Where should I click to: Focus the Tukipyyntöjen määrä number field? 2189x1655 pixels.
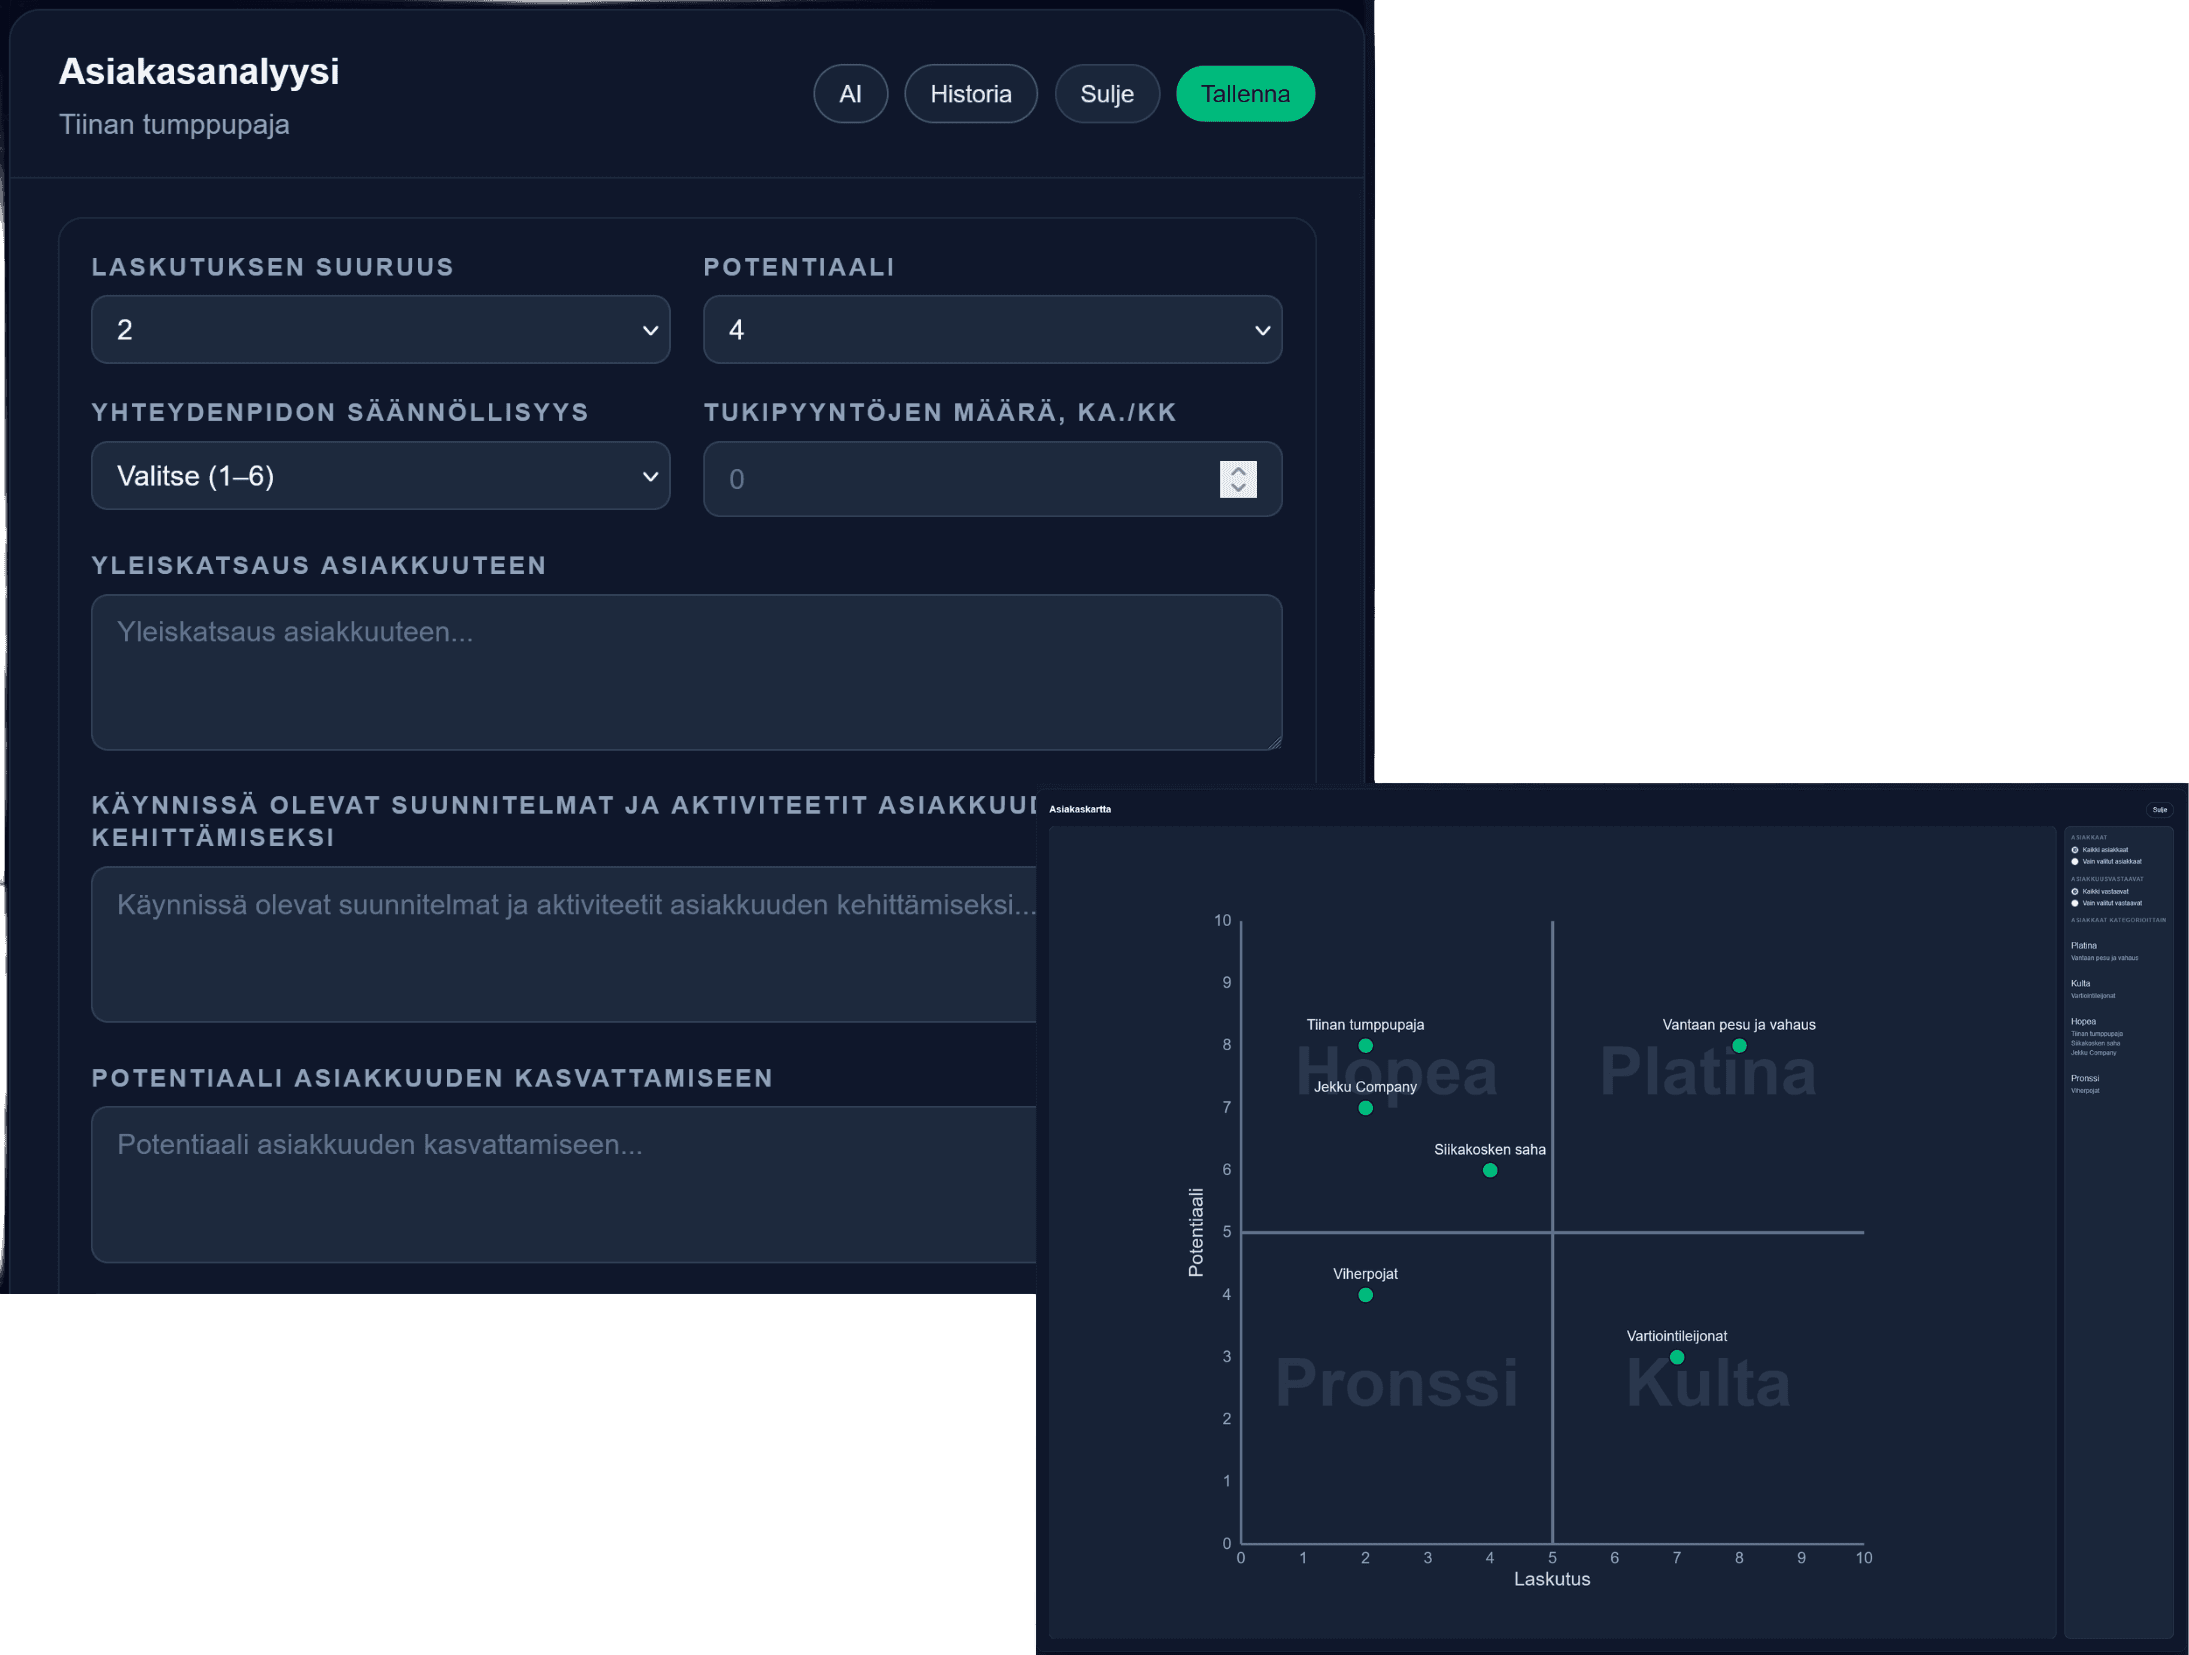coord(993,479)
